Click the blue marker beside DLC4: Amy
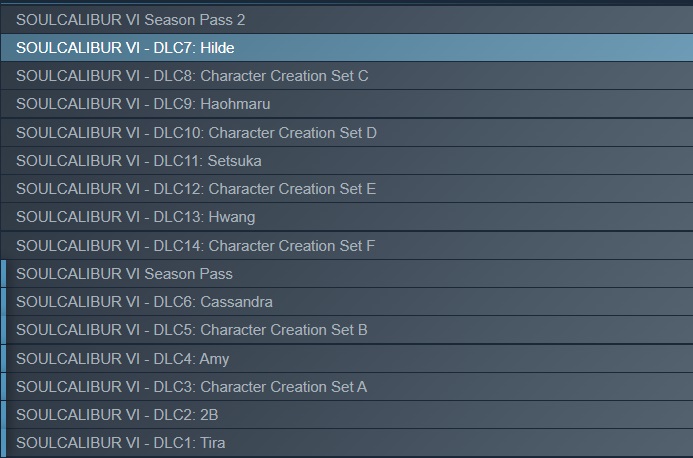 (3, 358)
